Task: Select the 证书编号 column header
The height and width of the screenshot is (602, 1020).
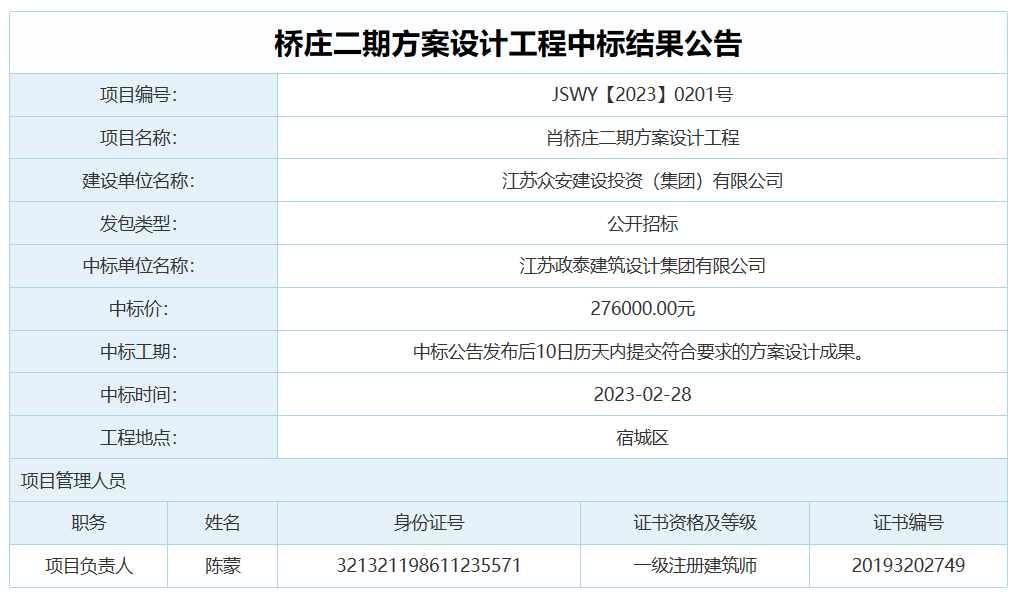Action: coord(908,523)
